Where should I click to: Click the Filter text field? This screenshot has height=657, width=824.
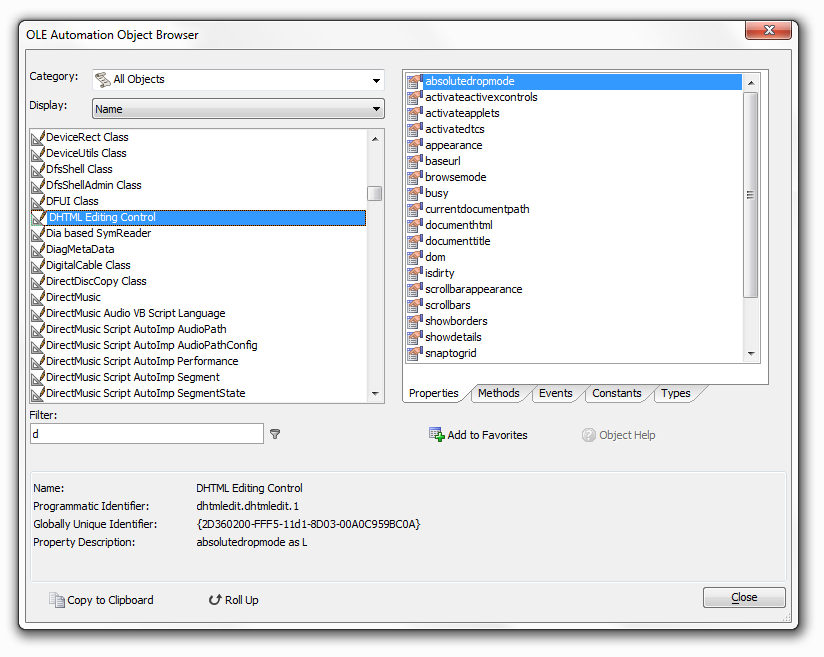tap(147, 434)
